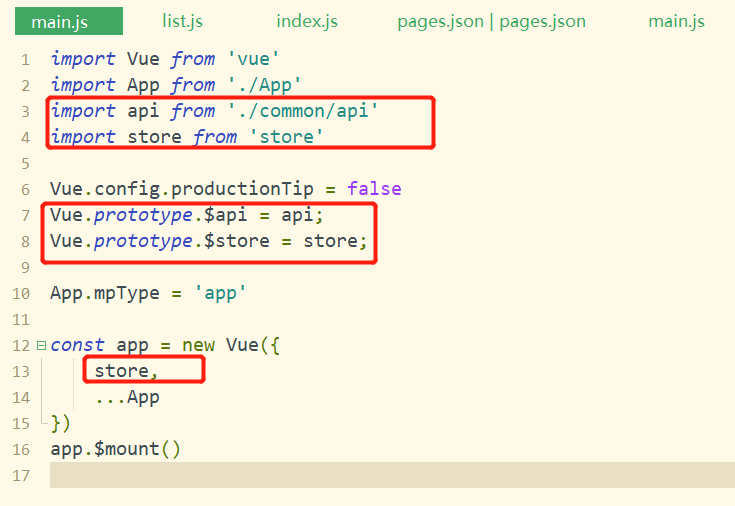The height and width of the screenshot is (506, 735).
Task: Click the app.$mount() call
Action: [x=115, y=449]
